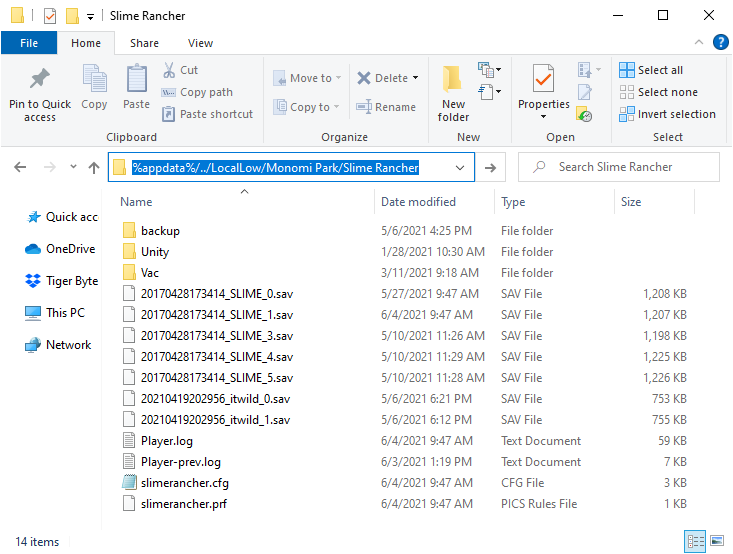
Task: Expand the address bar history dropdown
Action: pos(460,168)
